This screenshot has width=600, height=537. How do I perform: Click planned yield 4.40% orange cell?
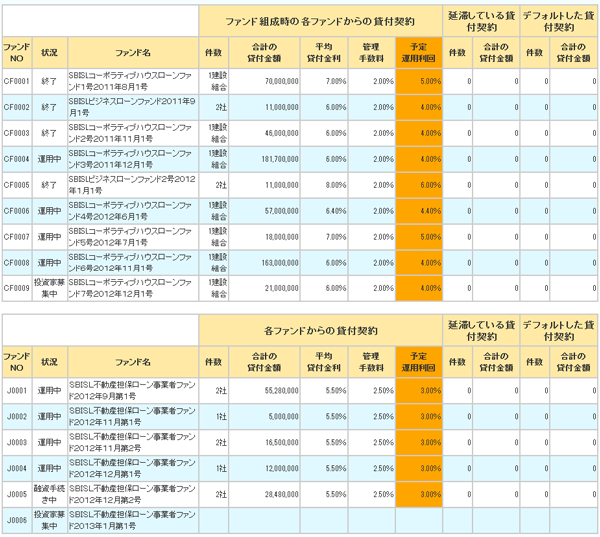point(419,211)
